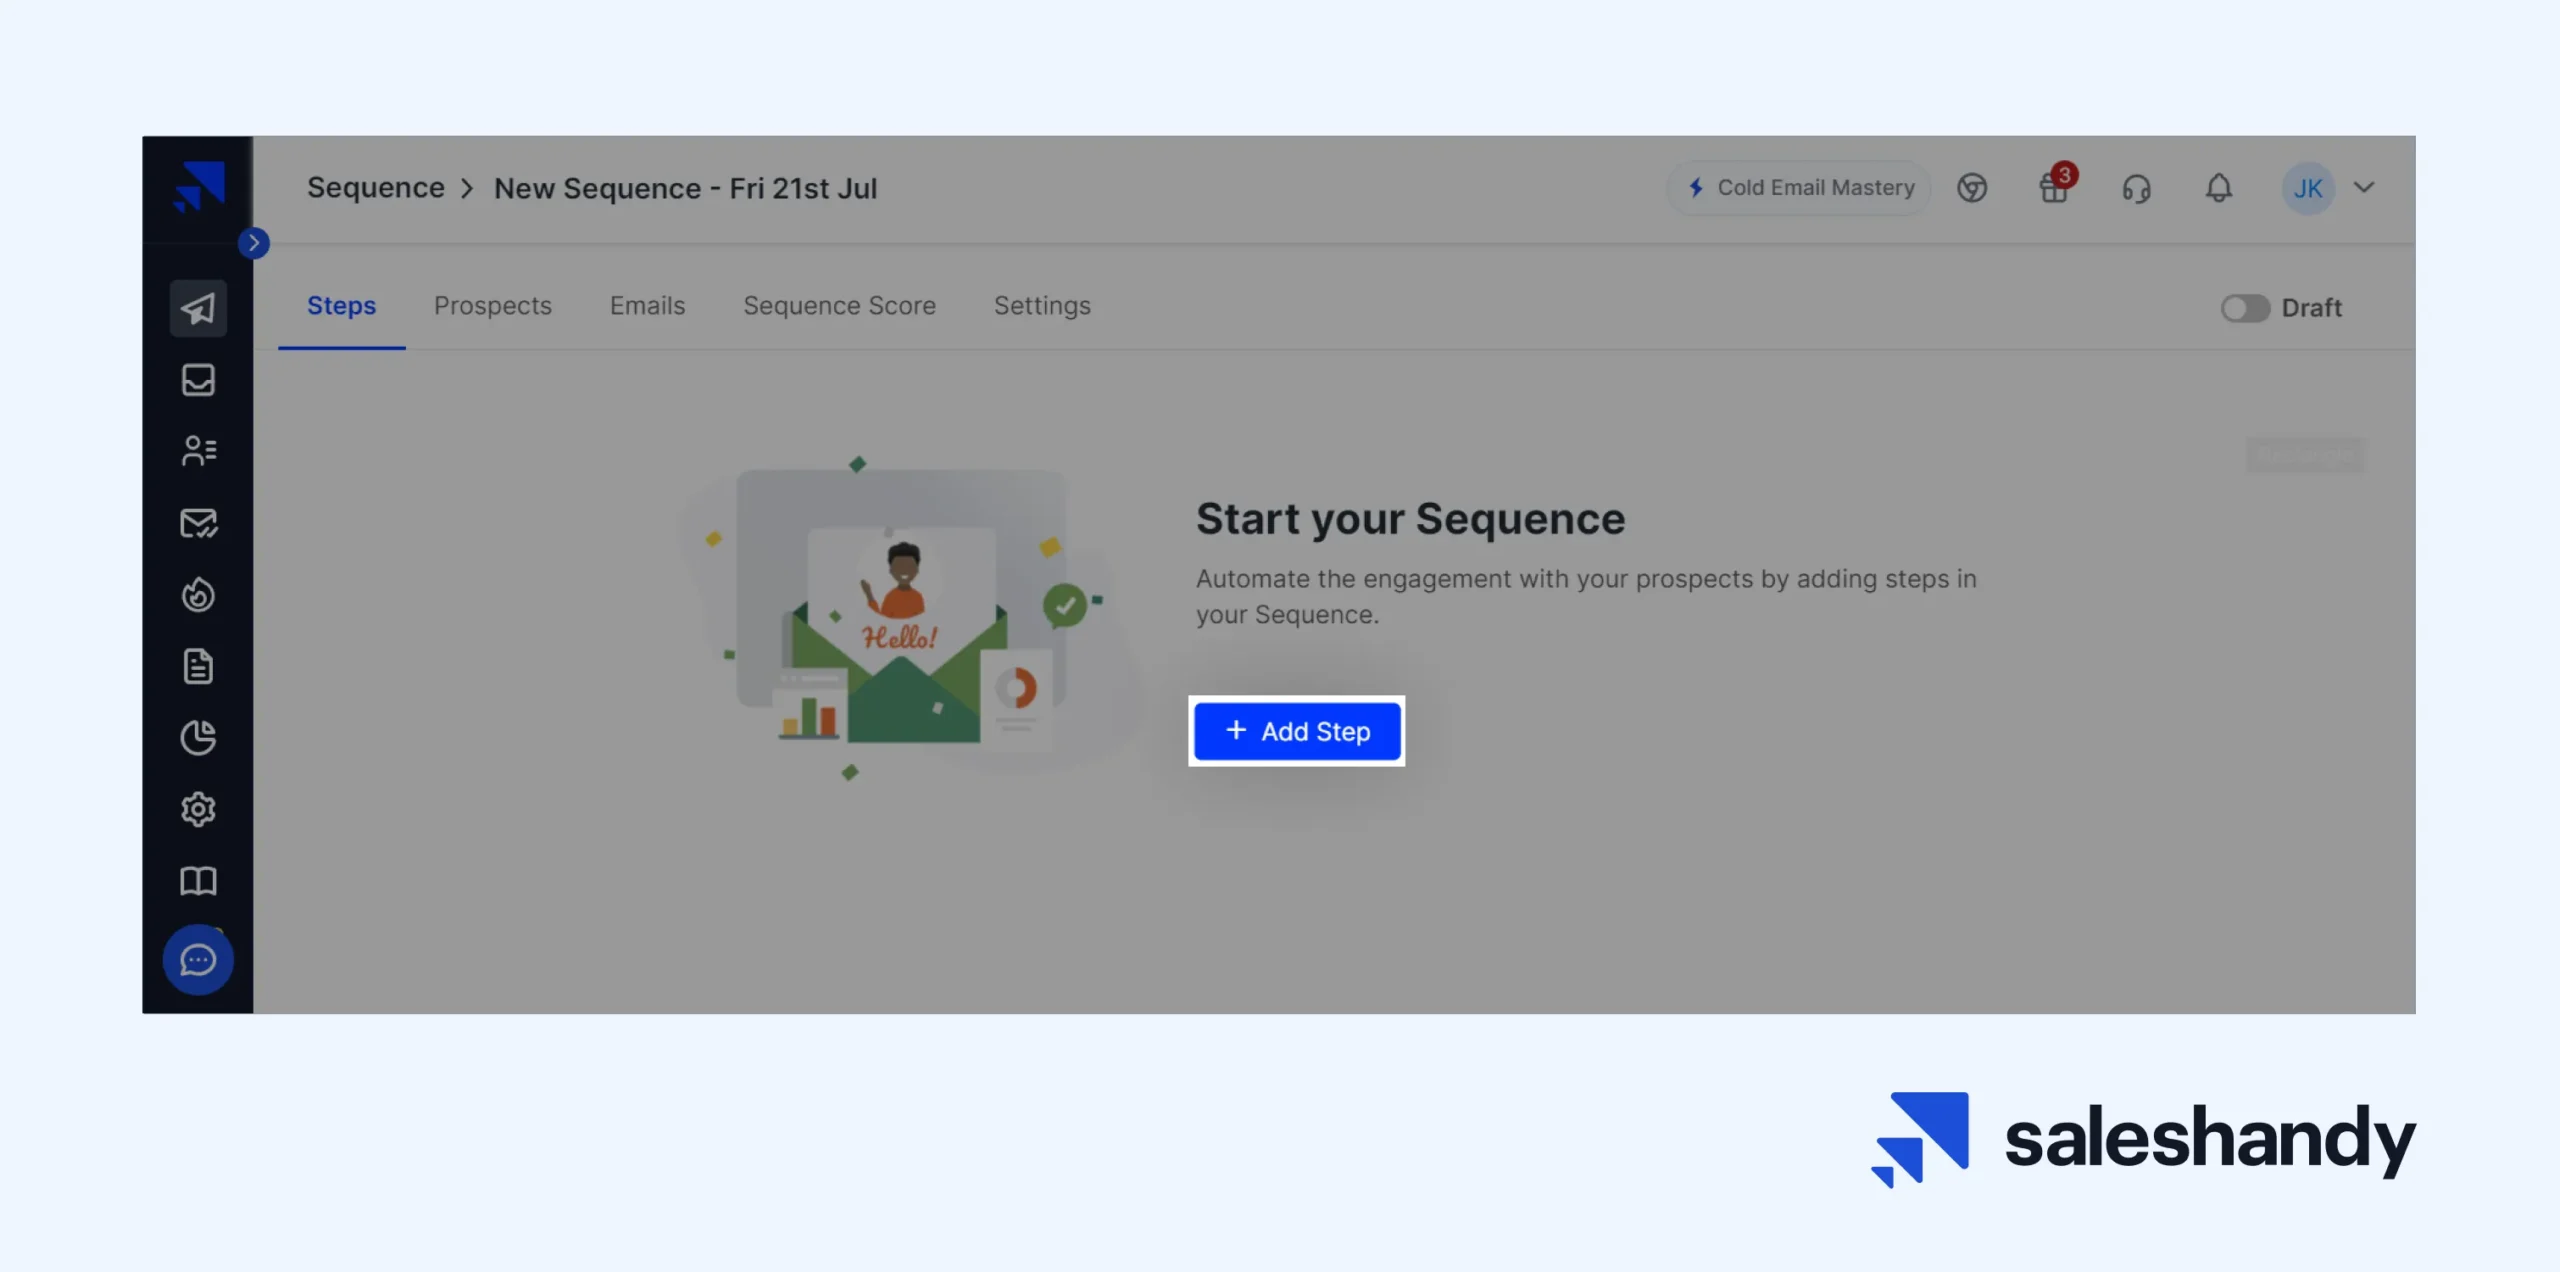This screenshot has width=2560, height=1272.
Task: Click the Saleshandy logo in the sidebar
Action: coord(199,187)
